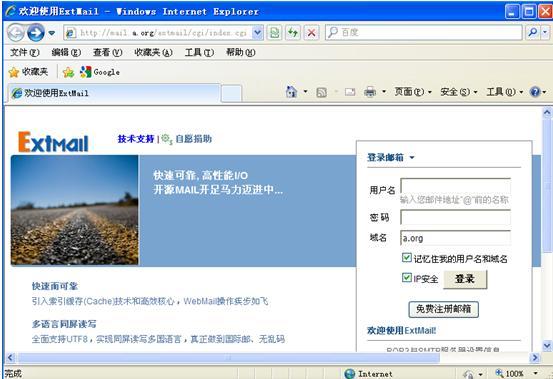Click the search magnifier button

click(x=533, y=32)
